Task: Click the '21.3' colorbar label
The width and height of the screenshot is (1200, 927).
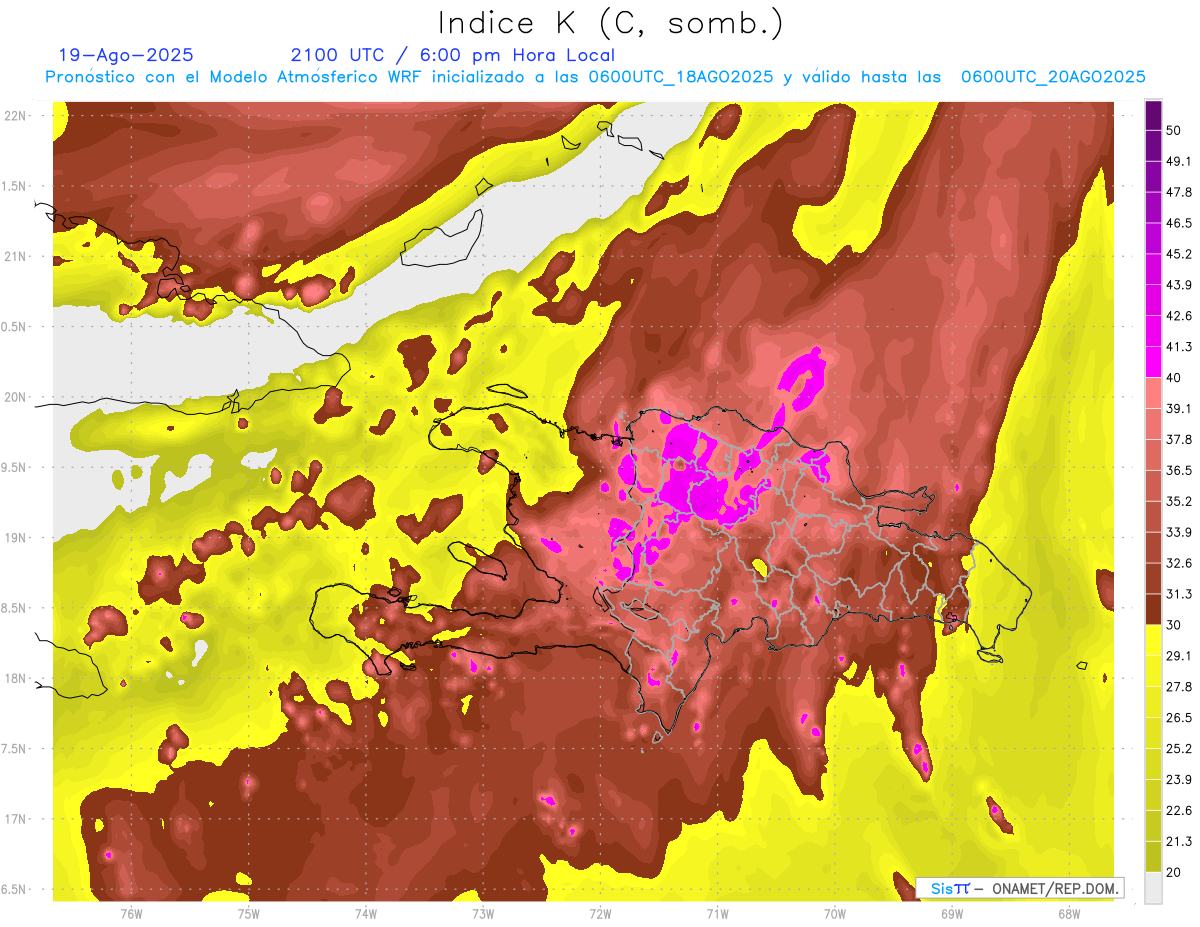Action: (1178, 841)
